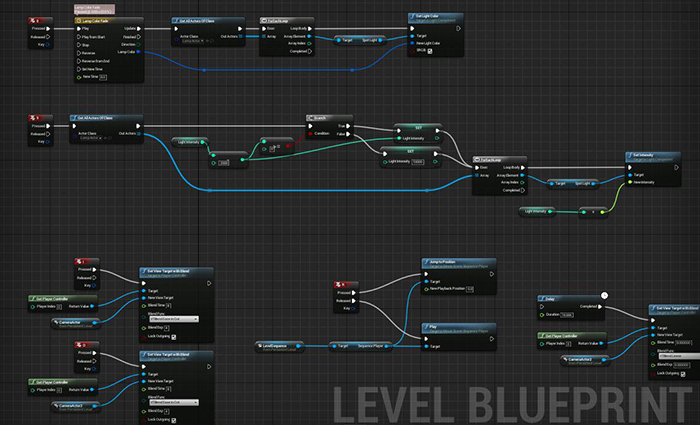Click the Lamp Color Fade comment label
This screenshot has height=425, width=700.
coord(93,8)
